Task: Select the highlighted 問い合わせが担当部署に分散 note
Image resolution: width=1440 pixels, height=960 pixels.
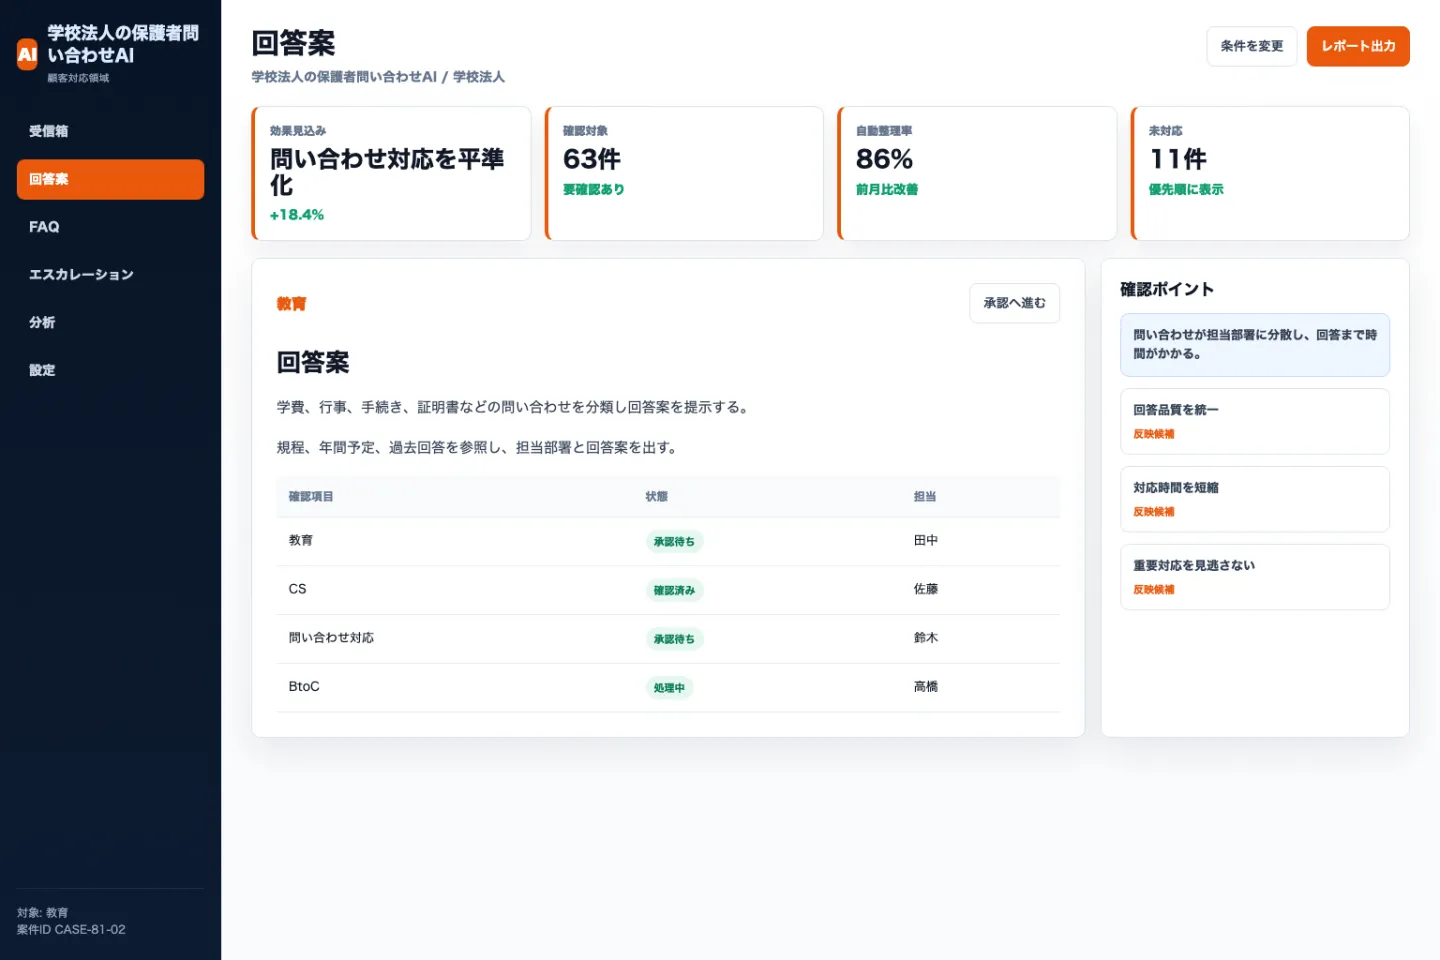Action: click(1255, 345)
